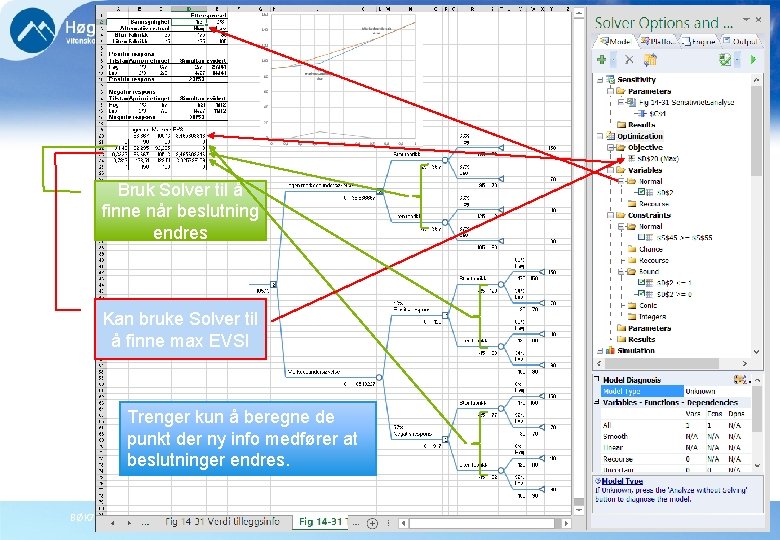Open the task pane options arrow
Viewport: 780px width, 540px height.
tap(746, 19)
